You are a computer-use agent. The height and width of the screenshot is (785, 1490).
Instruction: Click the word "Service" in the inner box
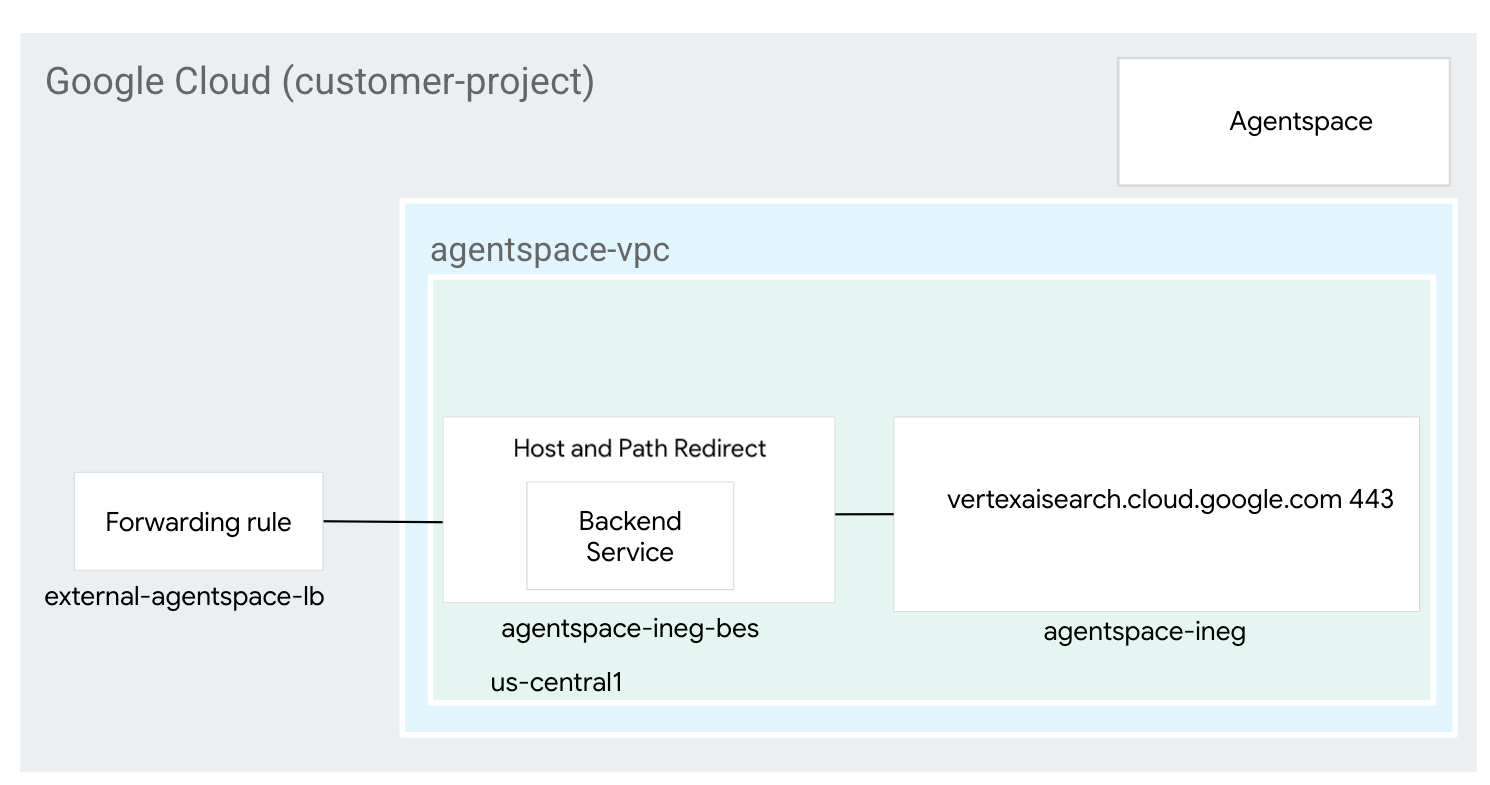(x=630, y=552)
